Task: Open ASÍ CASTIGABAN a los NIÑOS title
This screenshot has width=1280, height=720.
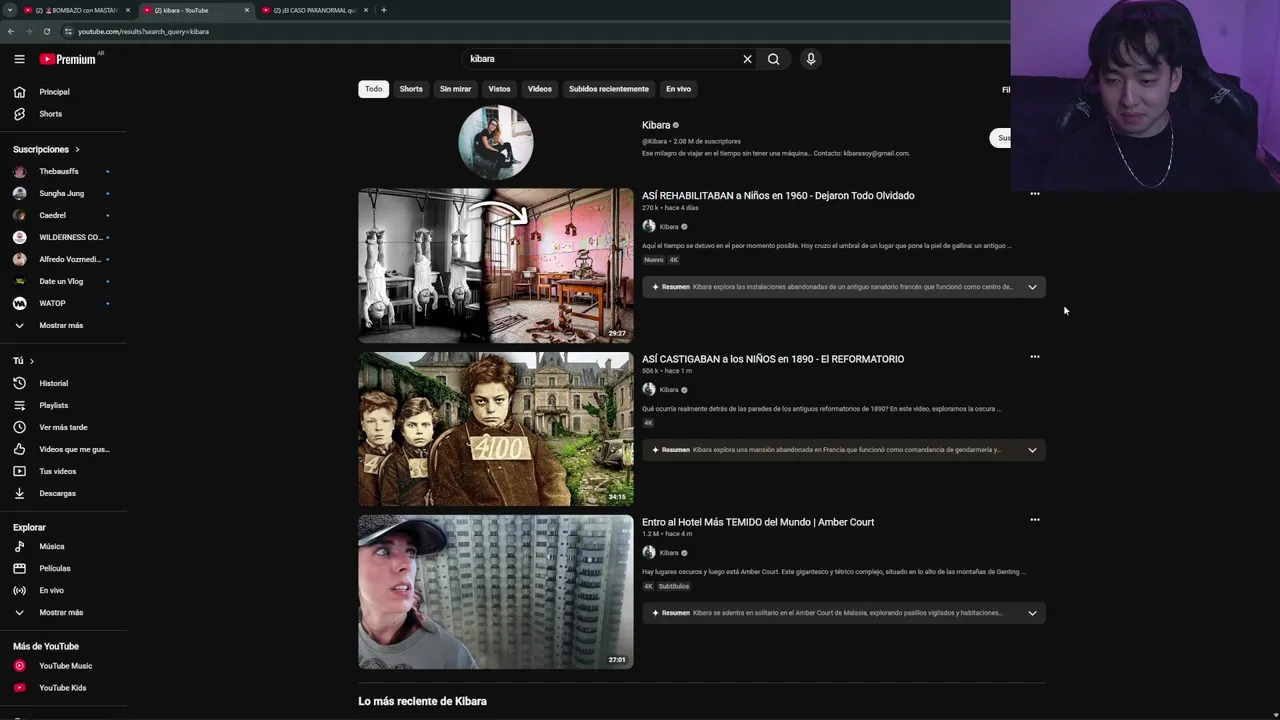Action: click(773, 359)
